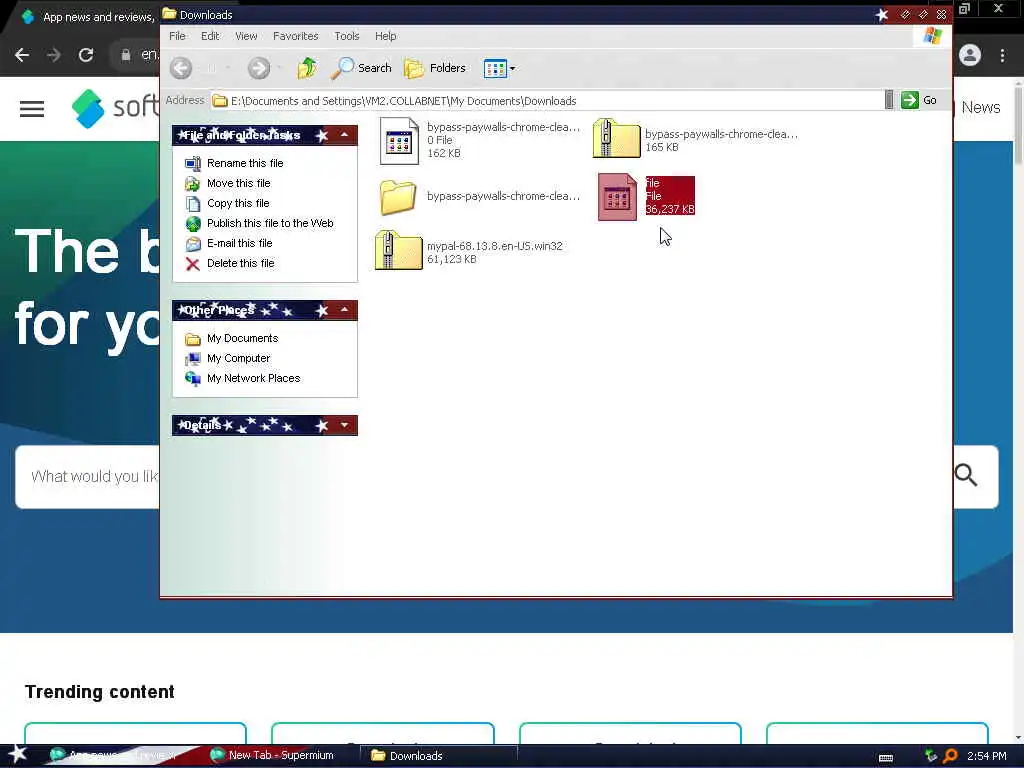Click the Forward arrow in Downloads toolbar
Image resolution: width=1024 pixels, height=768 pixels.
(259, 68)
